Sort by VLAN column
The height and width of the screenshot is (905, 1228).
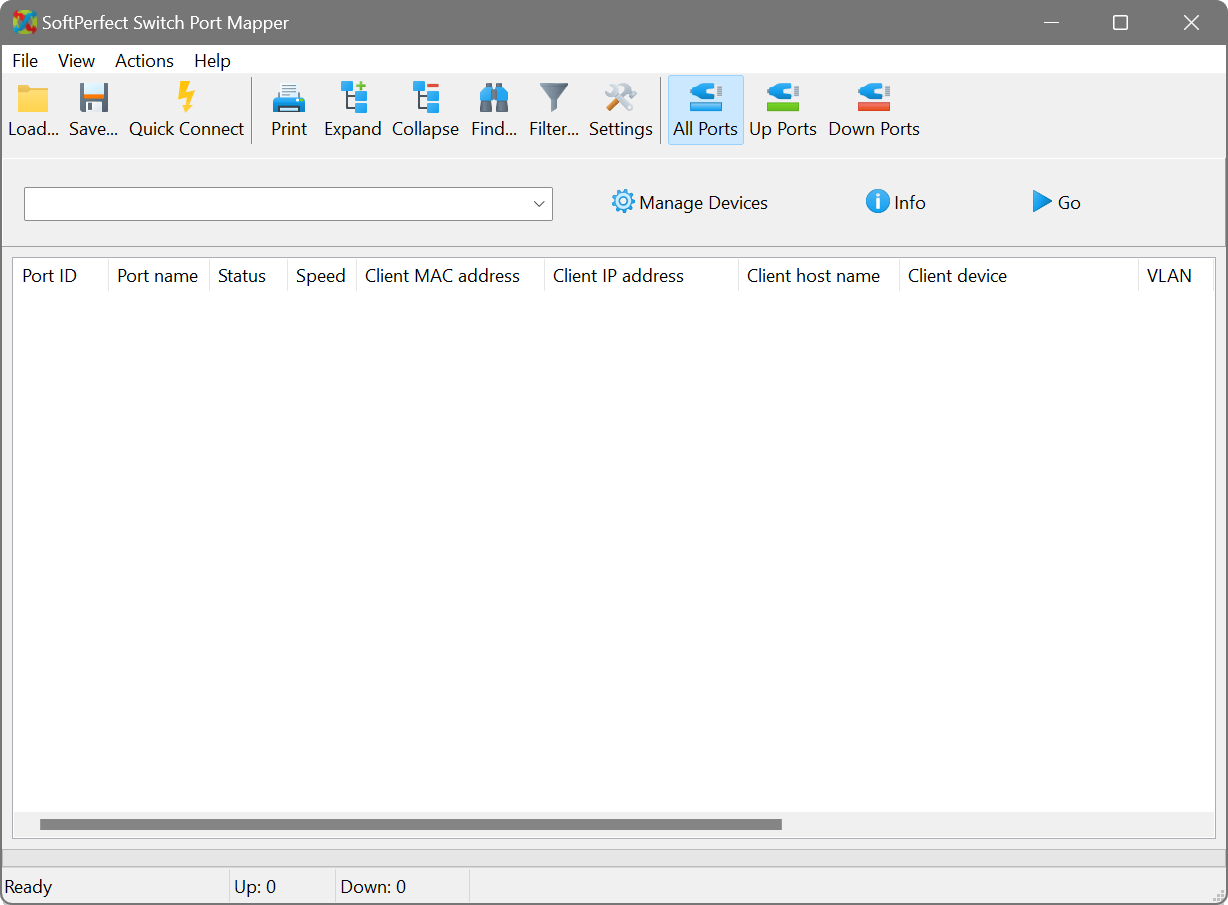tap(1176, 276)
